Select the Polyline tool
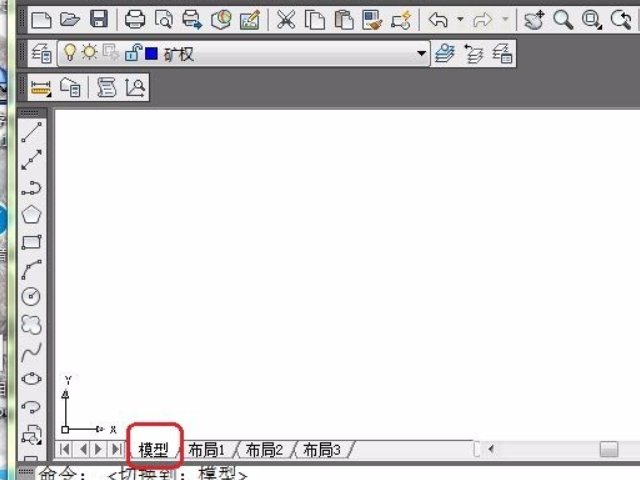This screenshot has height=480, width=640. pyautogui.click(x=31, y=187)
